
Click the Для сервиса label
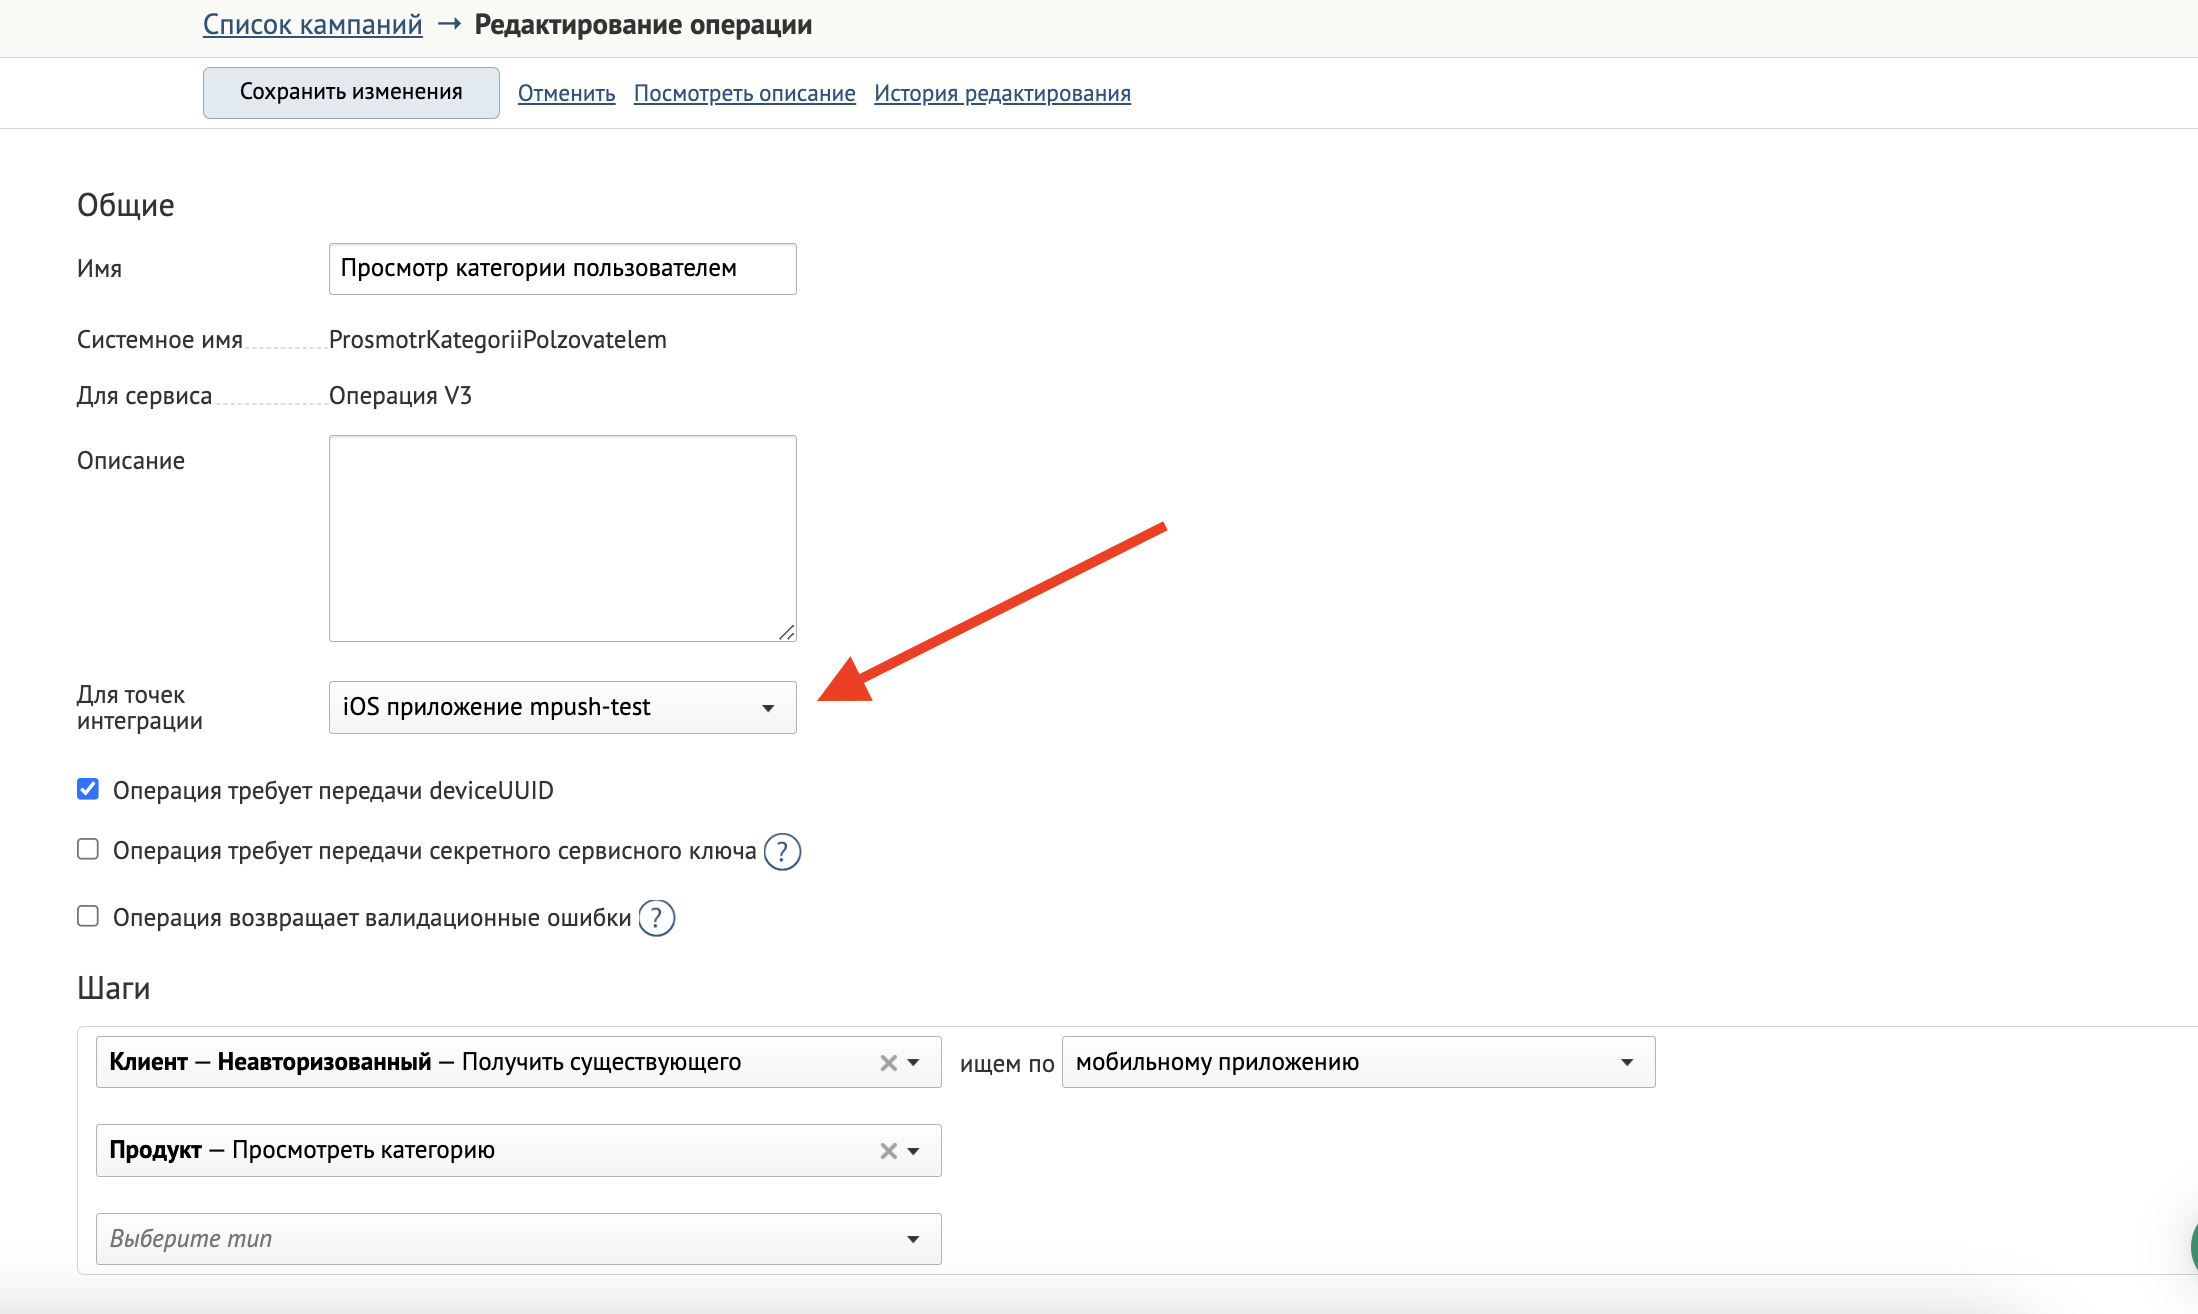coord(145,396)
